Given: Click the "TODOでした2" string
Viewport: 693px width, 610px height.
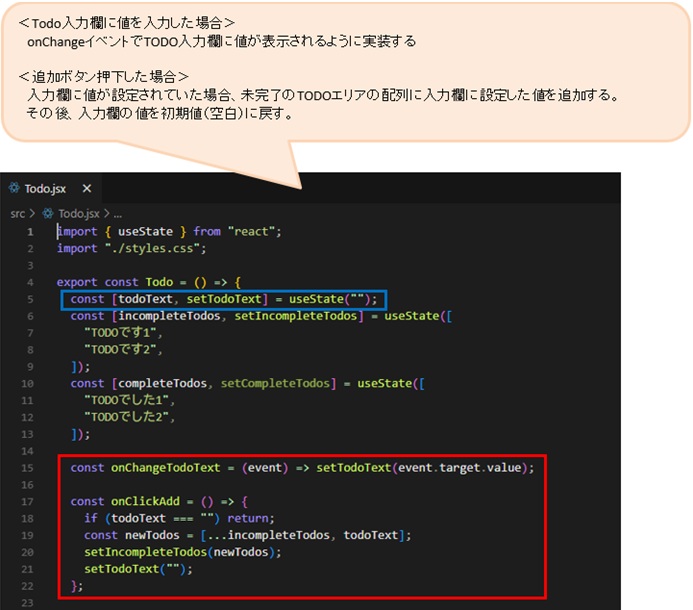Looking at the screenshot, I should click(x=127, y=417).
